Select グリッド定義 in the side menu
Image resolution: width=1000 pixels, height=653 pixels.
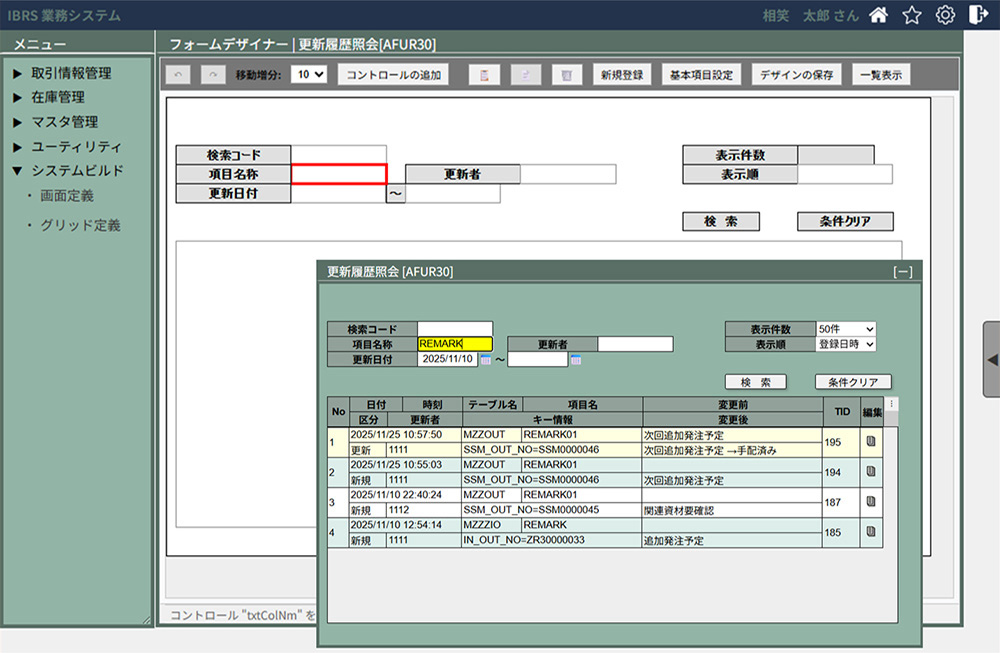pyautogui.click(x=80, y=226)
